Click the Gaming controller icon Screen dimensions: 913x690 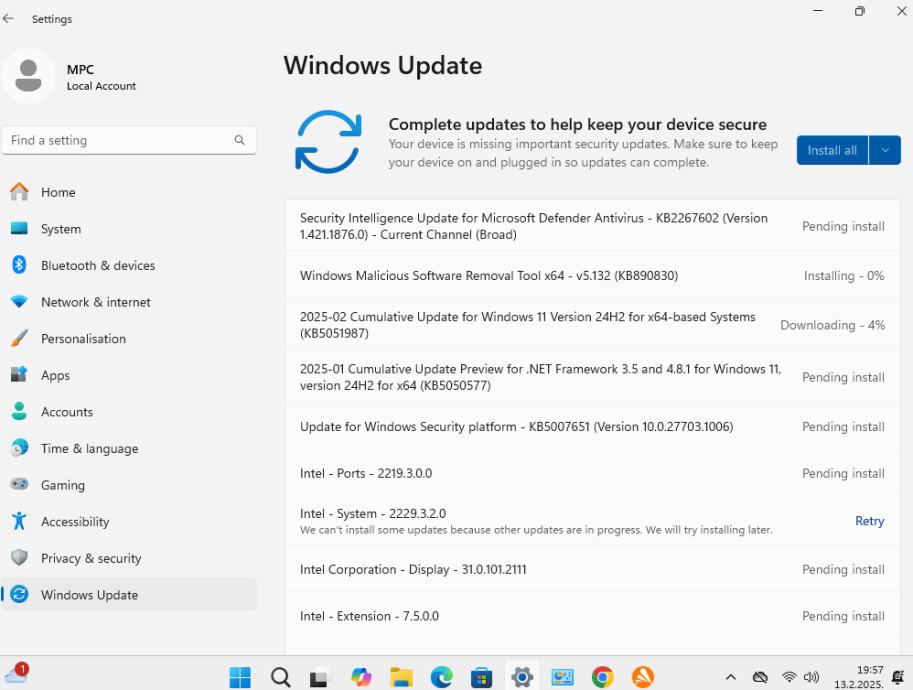[19, 484]
